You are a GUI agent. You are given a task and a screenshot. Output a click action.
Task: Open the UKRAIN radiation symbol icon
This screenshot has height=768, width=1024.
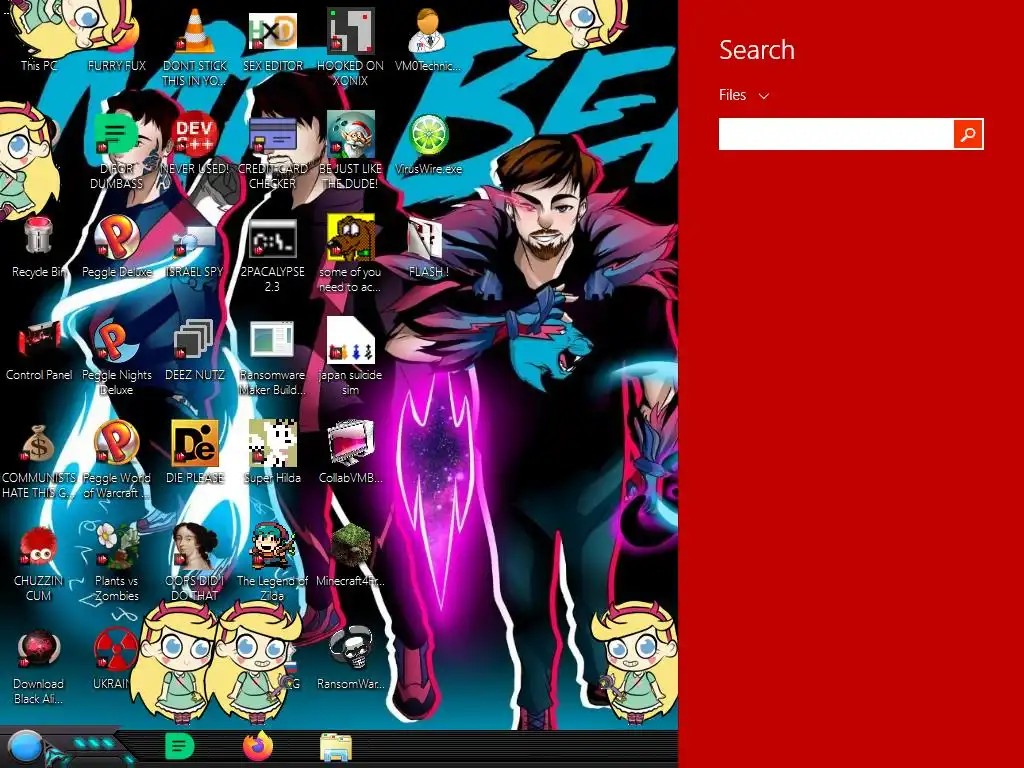point(115,649)
